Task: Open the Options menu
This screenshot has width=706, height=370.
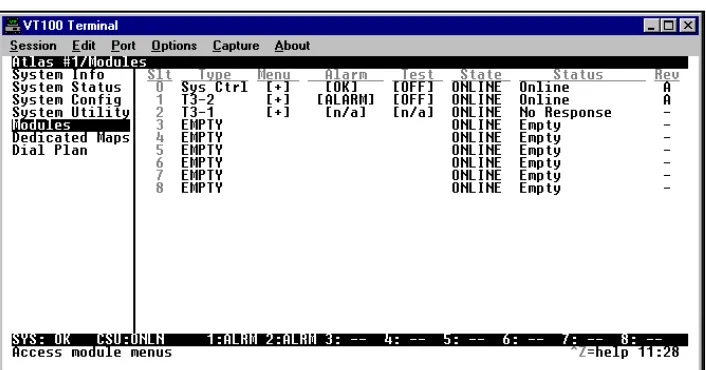Action: [174, 46]
